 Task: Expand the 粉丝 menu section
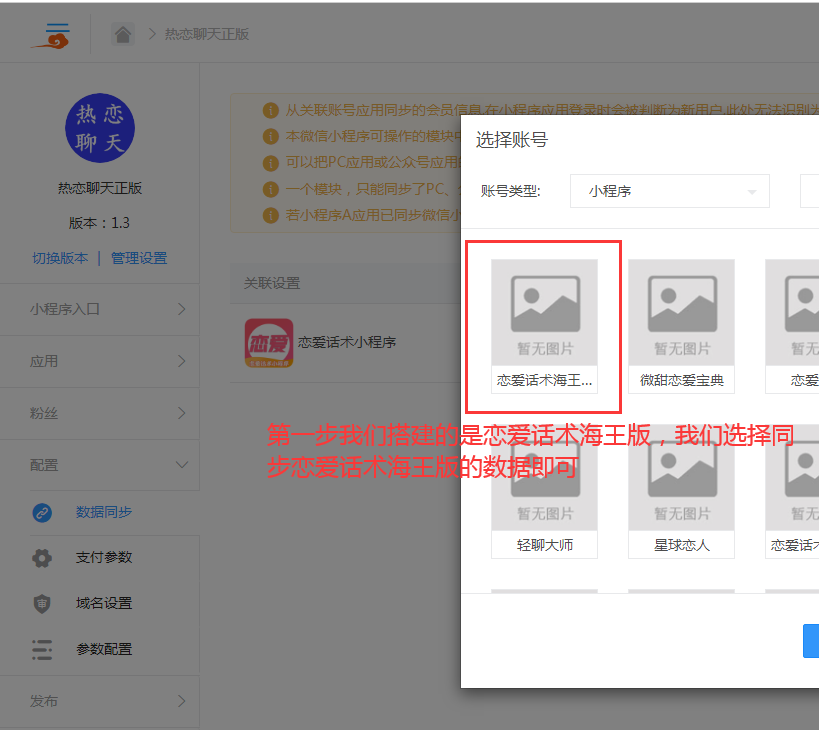click(x=100, y=413)
